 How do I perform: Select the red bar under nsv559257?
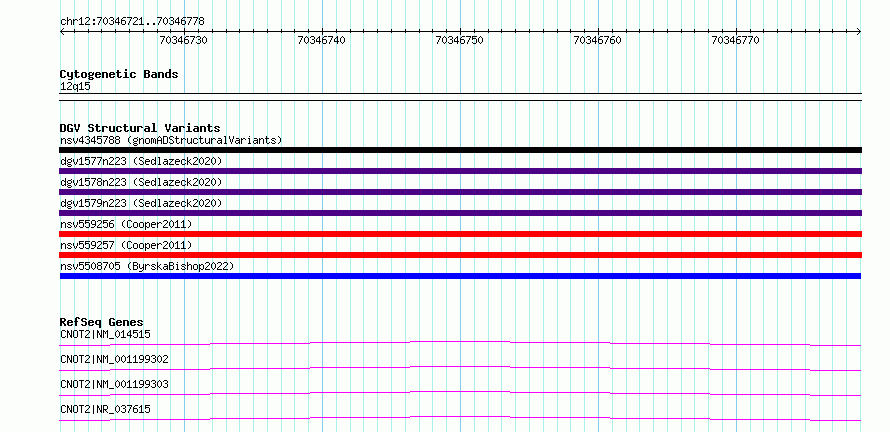point(460,255)
